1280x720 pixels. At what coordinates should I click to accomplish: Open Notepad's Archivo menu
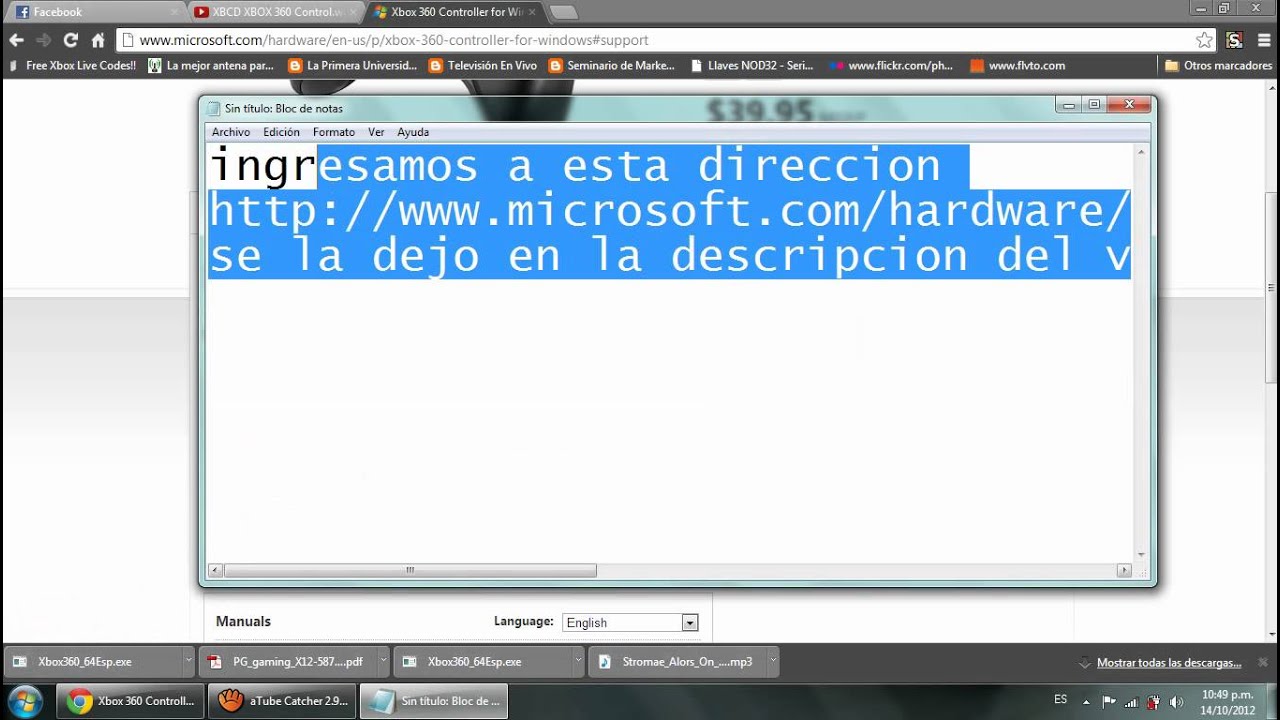(x=231, y=132)
